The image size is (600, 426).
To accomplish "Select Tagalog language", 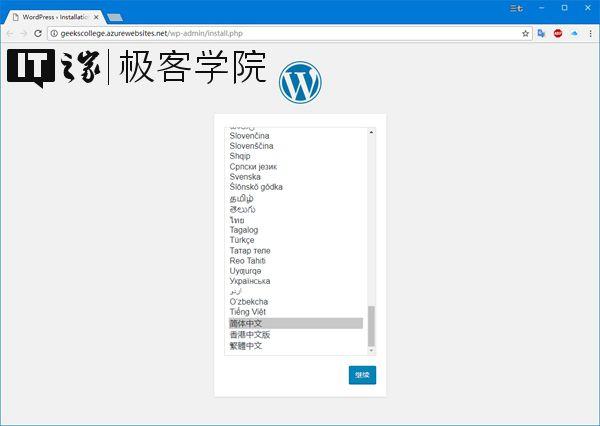I will coord(244,230).
